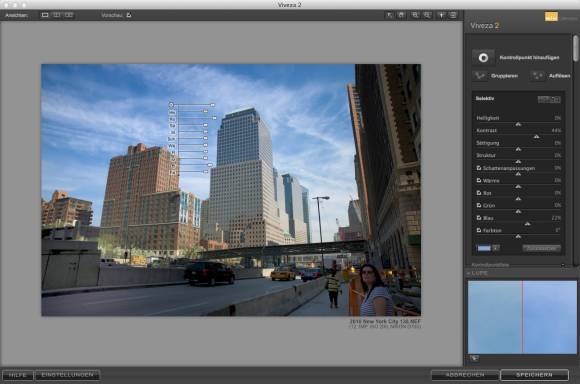Click the Speichern button

pyautogui.click(x=534, y=375)
